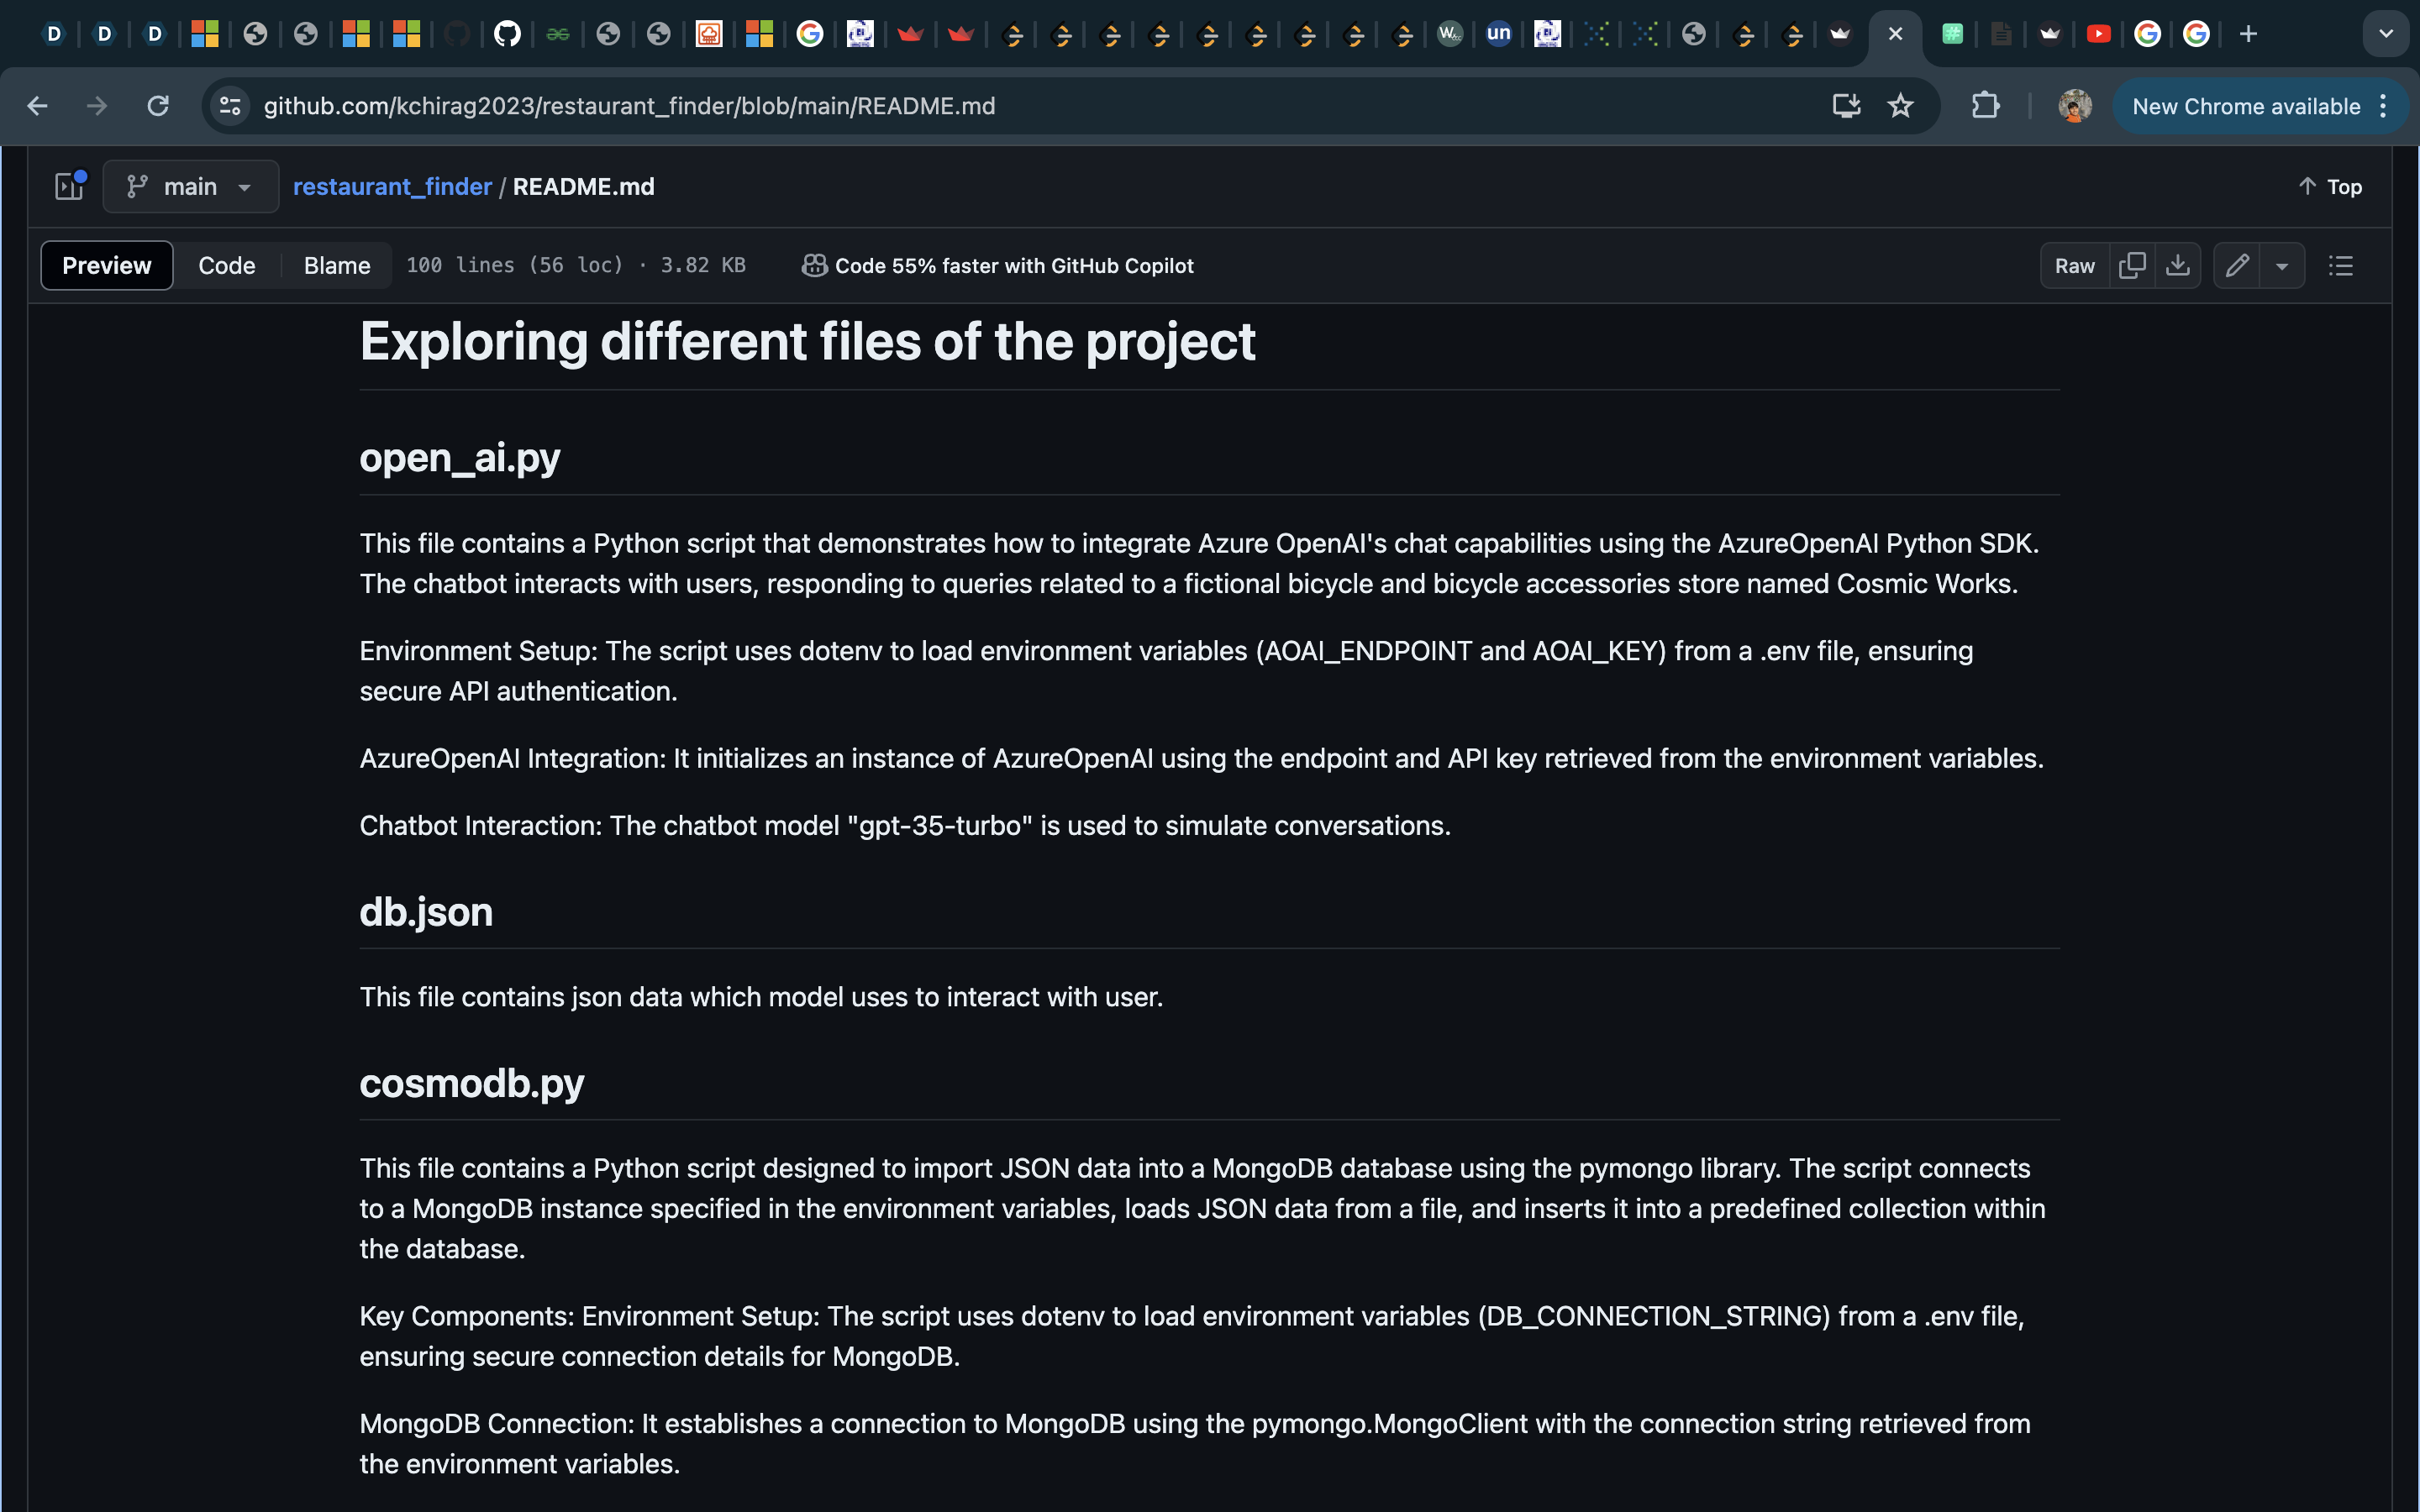Download raw file icon
This screenshot has width=2420, height=1512.
2178,266
